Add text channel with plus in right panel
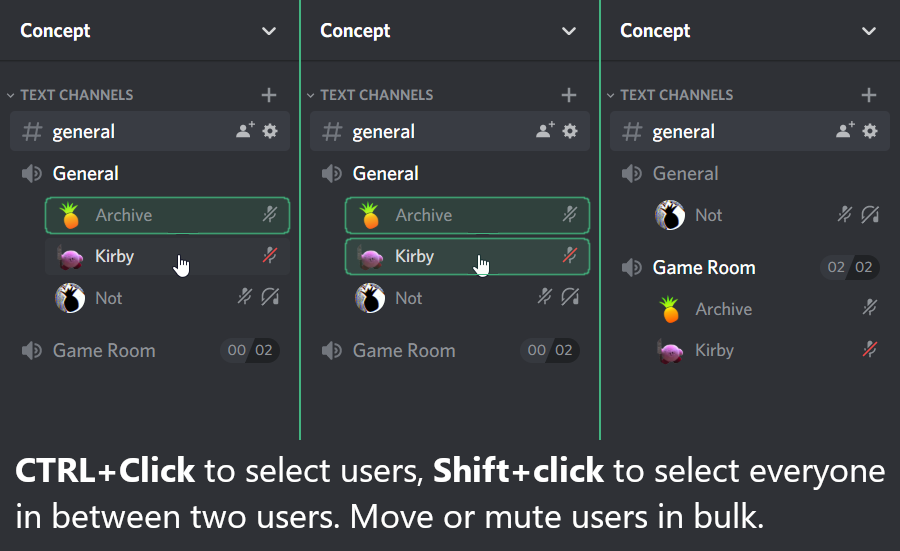Image resolution: width=900 pixels, height=551 pixels. click(x=868, y=95)
